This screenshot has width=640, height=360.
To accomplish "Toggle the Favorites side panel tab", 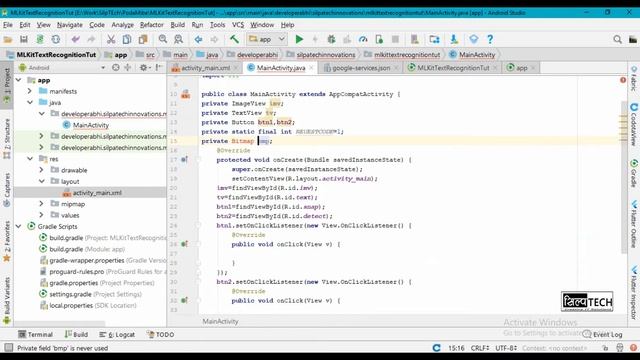I will pyautogui.click(x=7, y=241).
